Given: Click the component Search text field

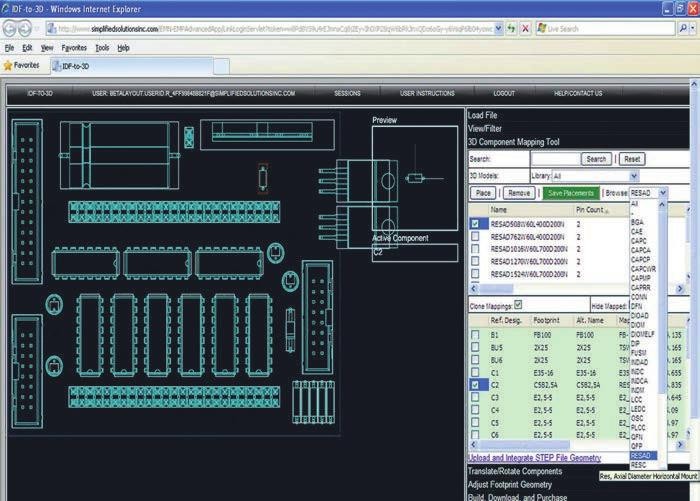Looking at the screenshot, I should [555, 159].
